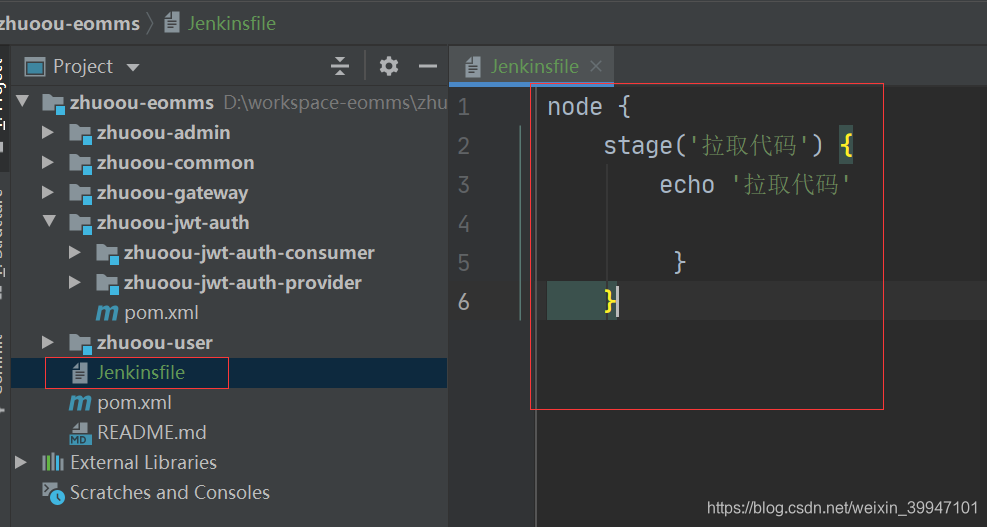Expand the zhuoou-admin module
Screen dimensions: 987x527
pos(48,133)
